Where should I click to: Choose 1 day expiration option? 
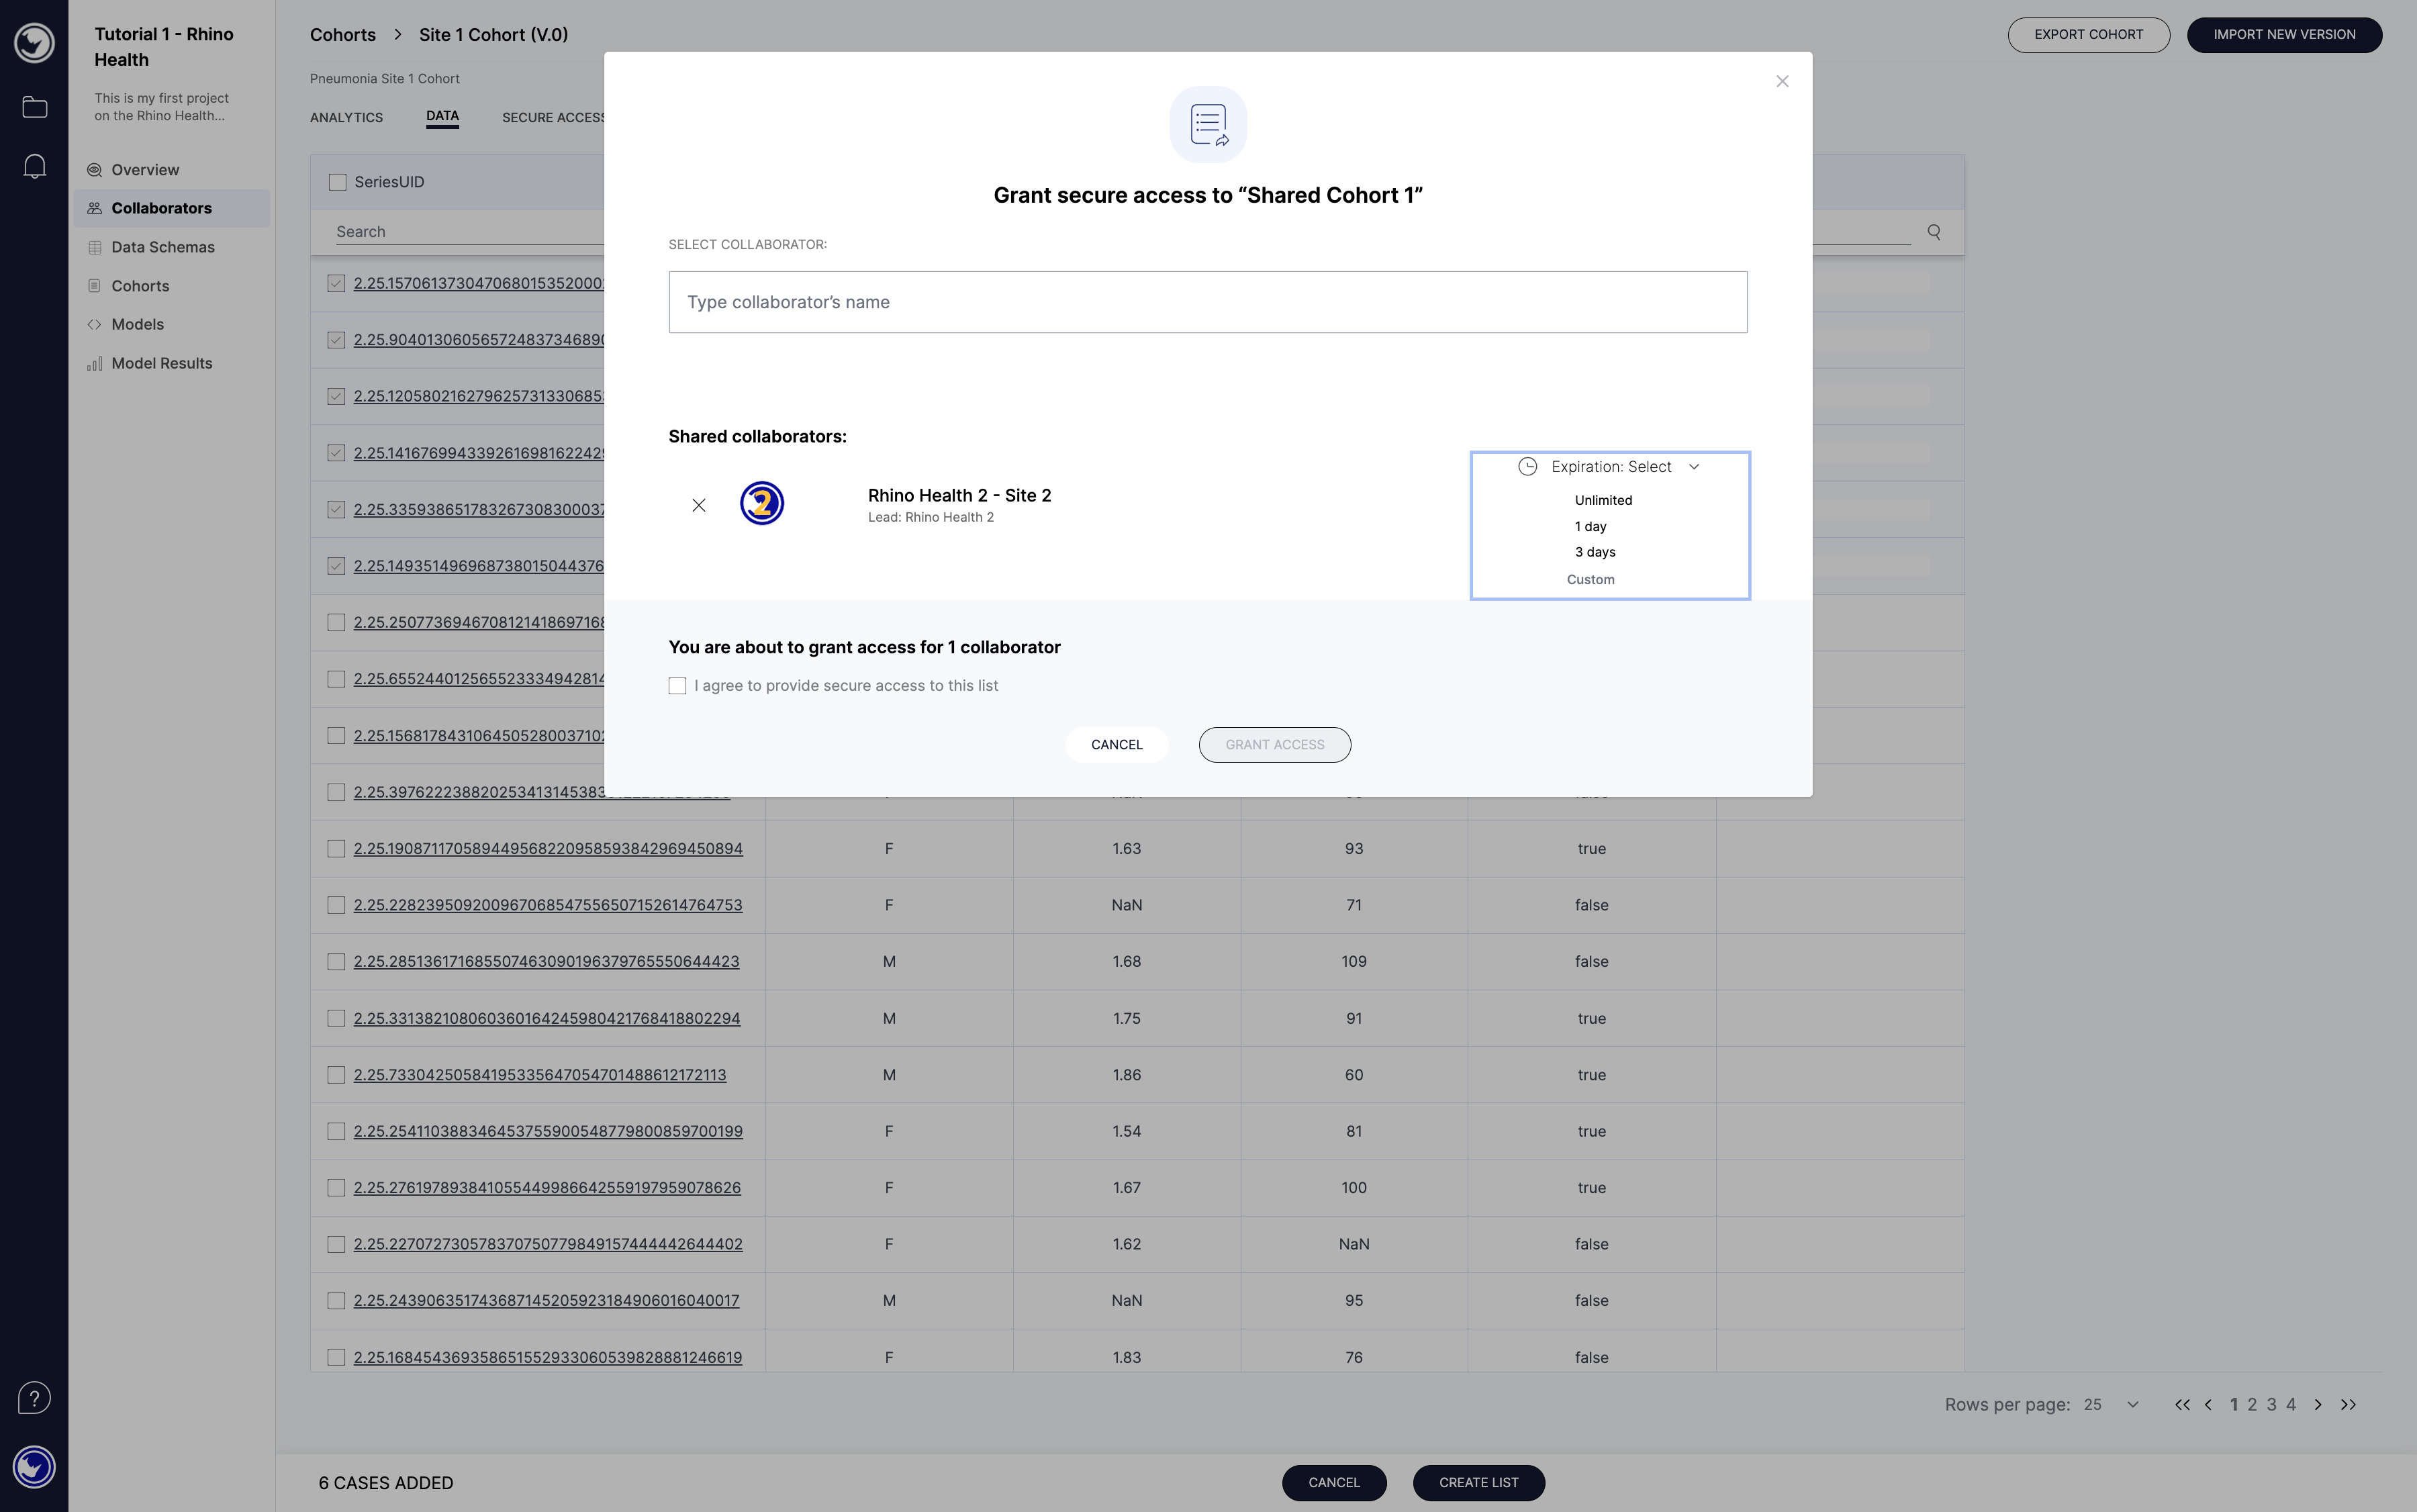(1590, 526)
